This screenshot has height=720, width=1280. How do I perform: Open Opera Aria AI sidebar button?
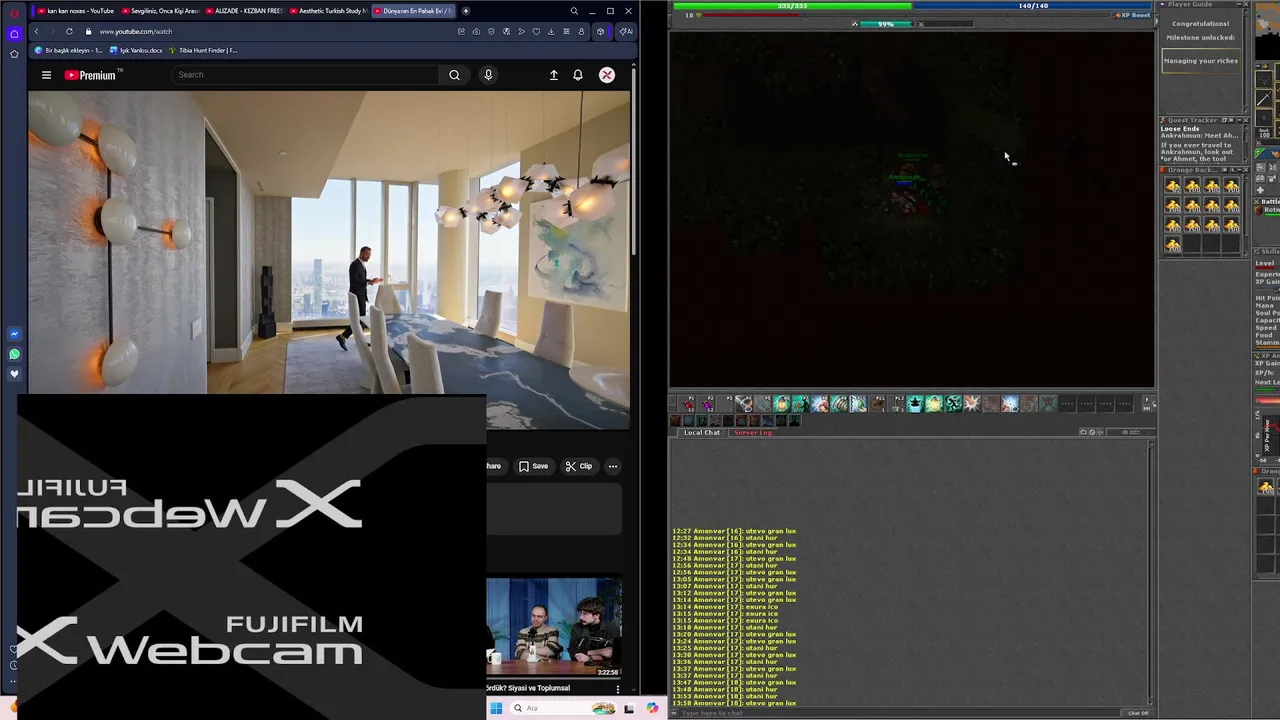(625, 31)
